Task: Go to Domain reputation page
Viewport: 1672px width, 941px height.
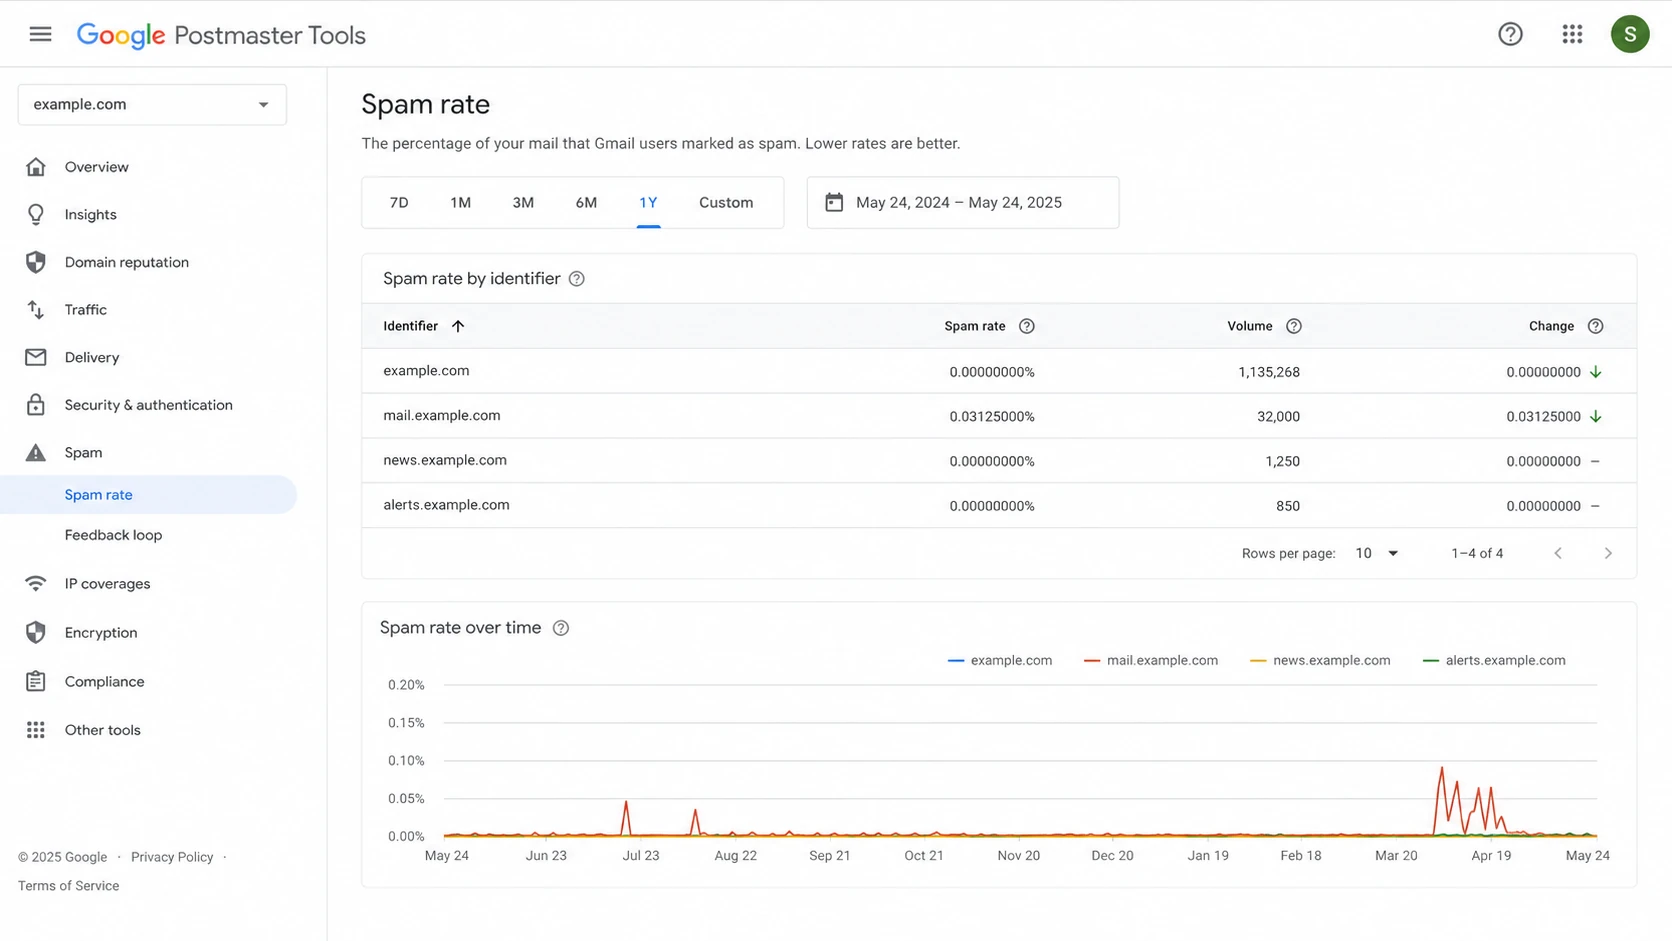Action: point(126,262)
